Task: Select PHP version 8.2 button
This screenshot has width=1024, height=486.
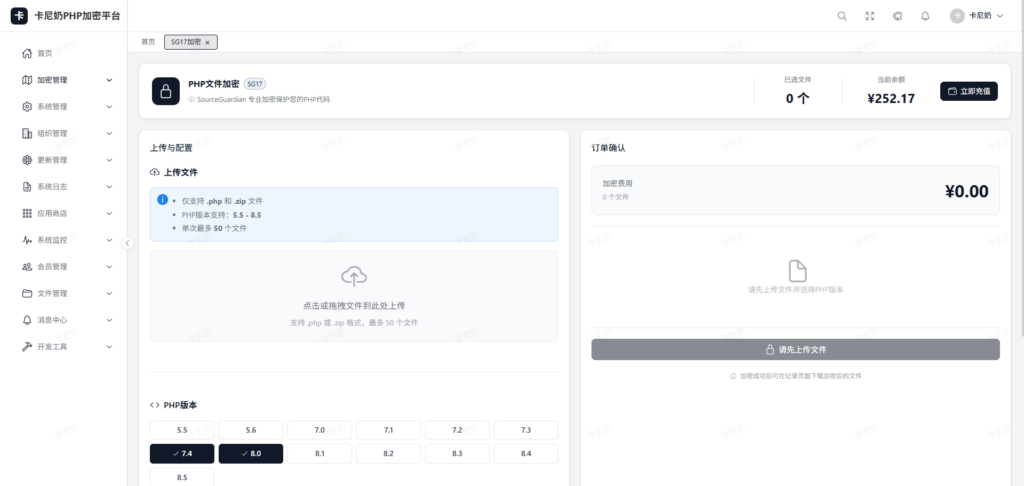Action: pyautogui.click(x=389, y=454)
